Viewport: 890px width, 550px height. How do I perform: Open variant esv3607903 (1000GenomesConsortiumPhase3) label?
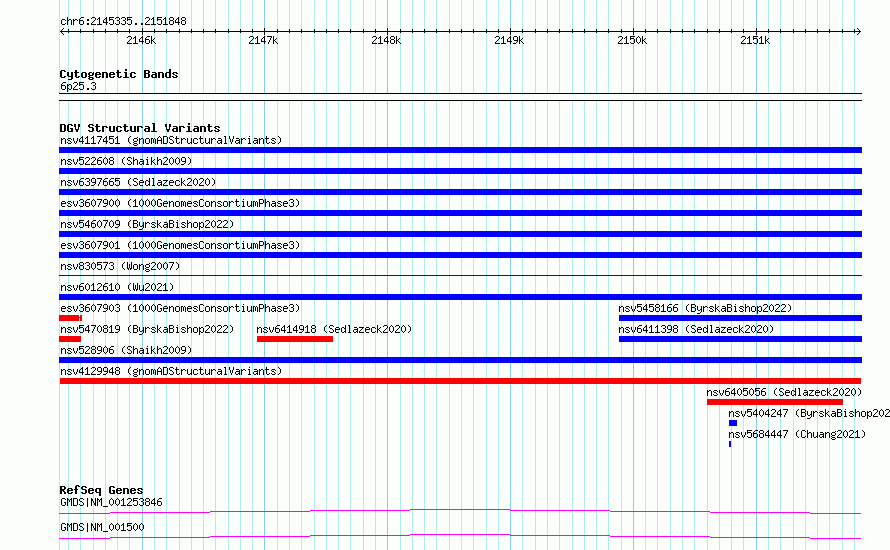[x=180, y=308]
